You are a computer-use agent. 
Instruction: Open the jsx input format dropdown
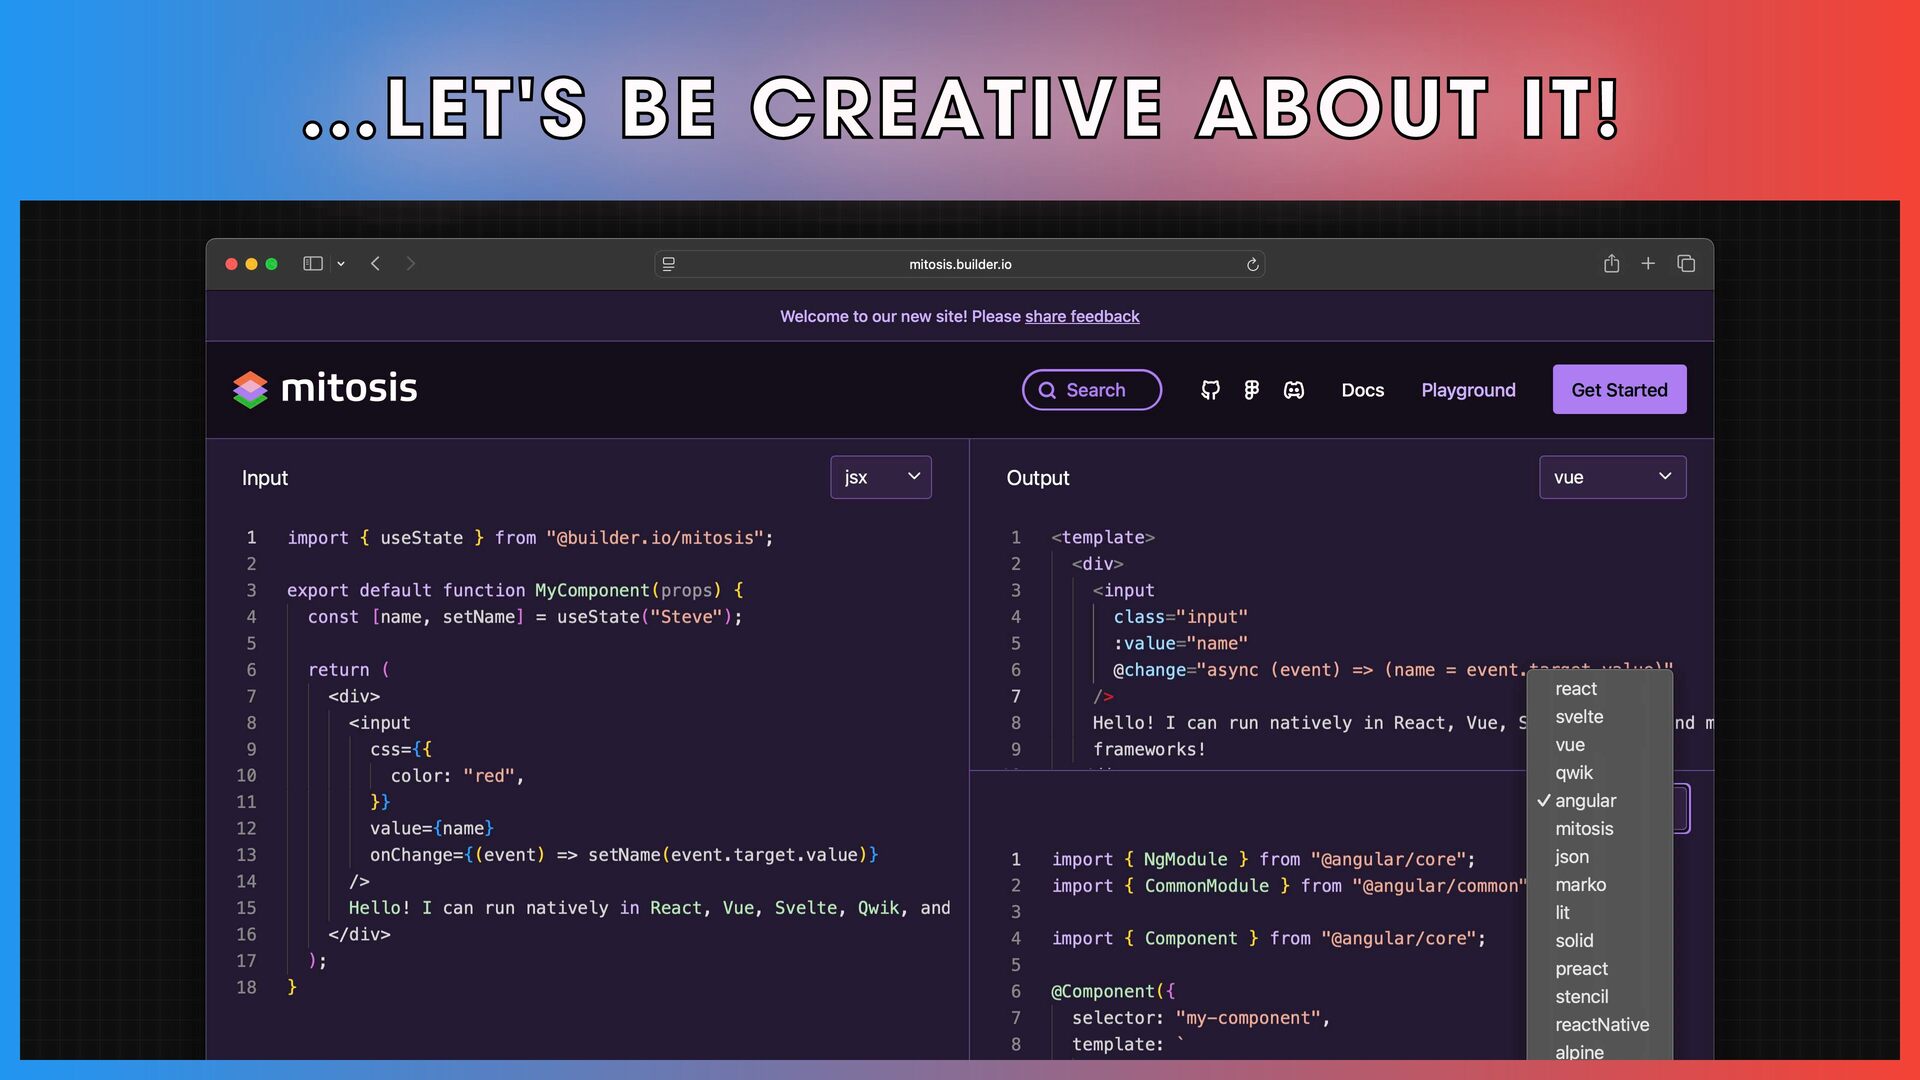(x=880, y=477)
